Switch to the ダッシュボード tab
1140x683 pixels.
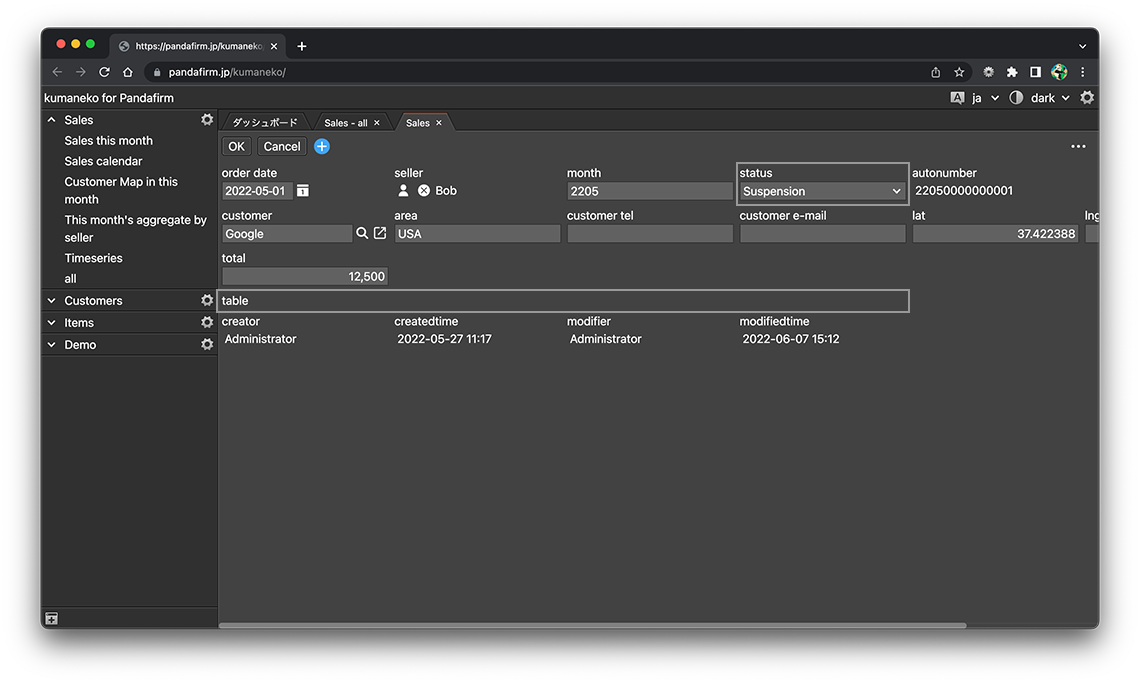point(265,123)
